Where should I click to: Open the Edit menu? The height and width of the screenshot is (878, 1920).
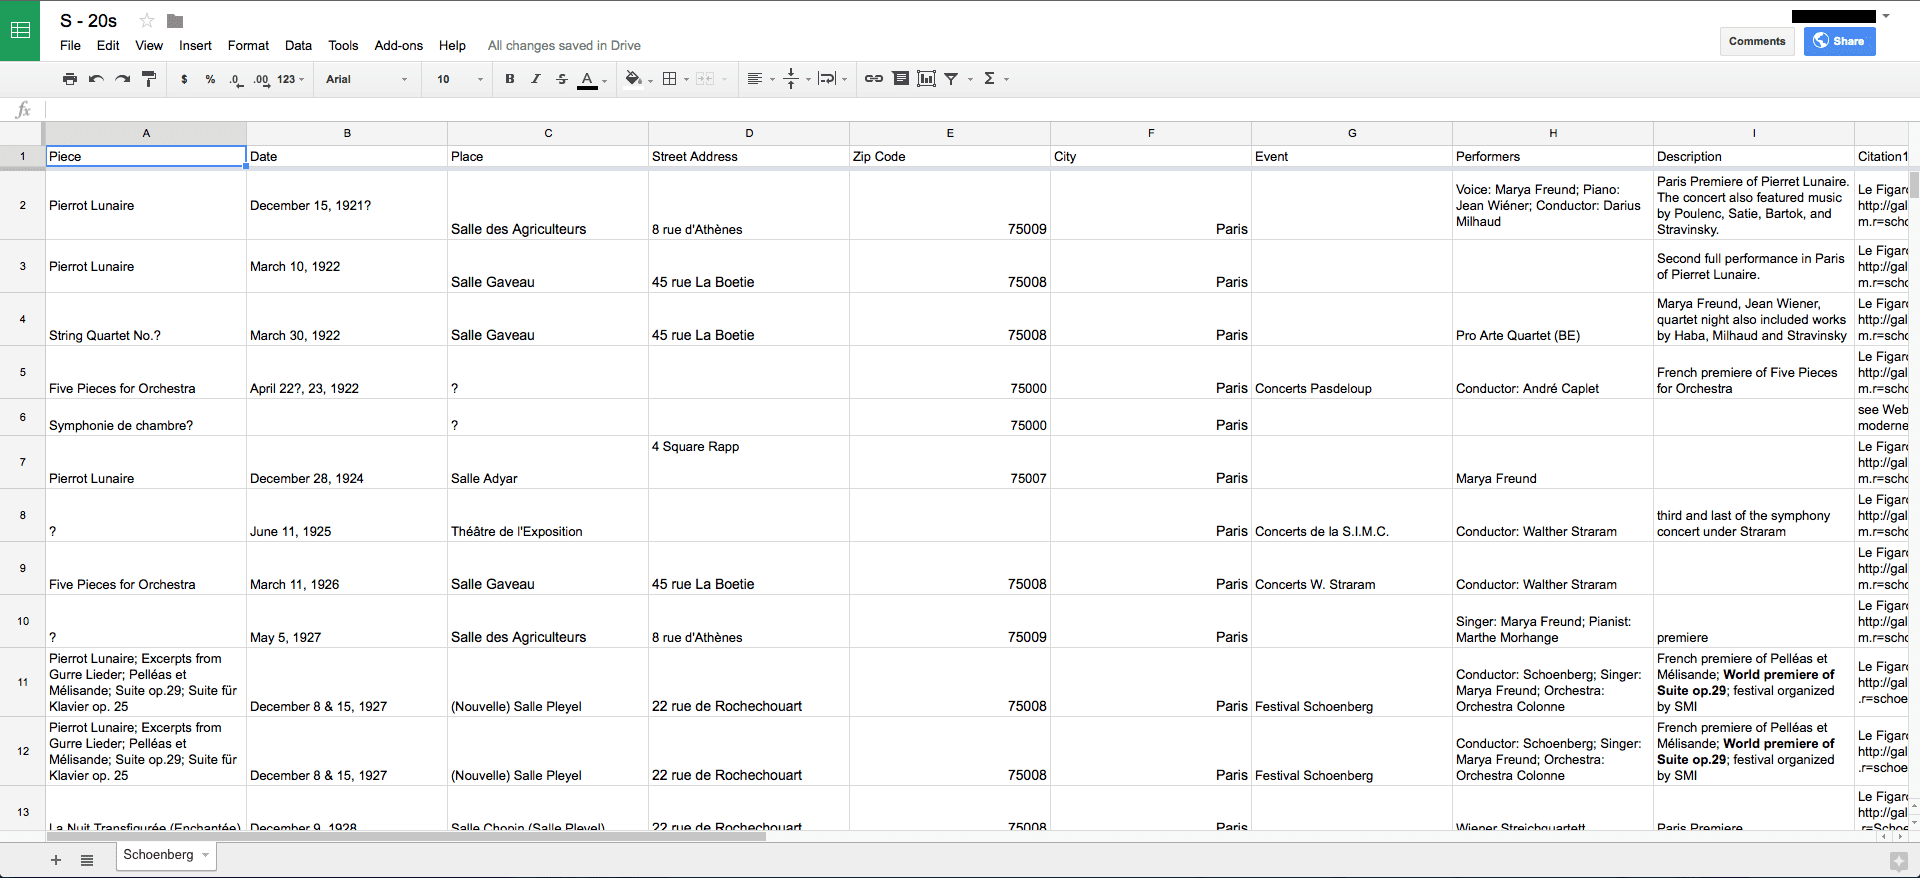(x=108, y=46)
